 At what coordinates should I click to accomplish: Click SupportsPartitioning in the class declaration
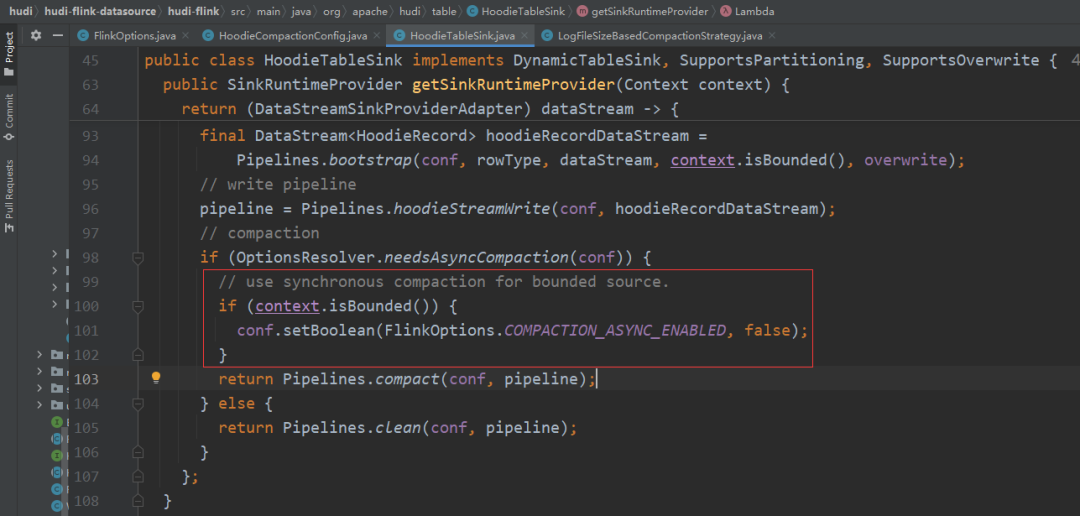(771, 61)
